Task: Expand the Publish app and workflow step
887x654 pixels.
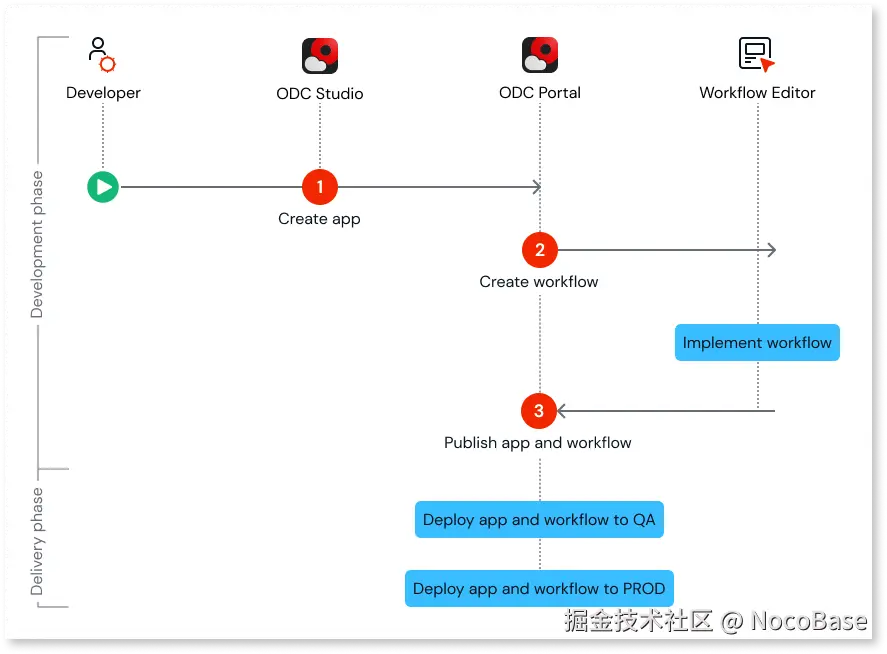Action: pyautogui.click(x=539, y=442)
